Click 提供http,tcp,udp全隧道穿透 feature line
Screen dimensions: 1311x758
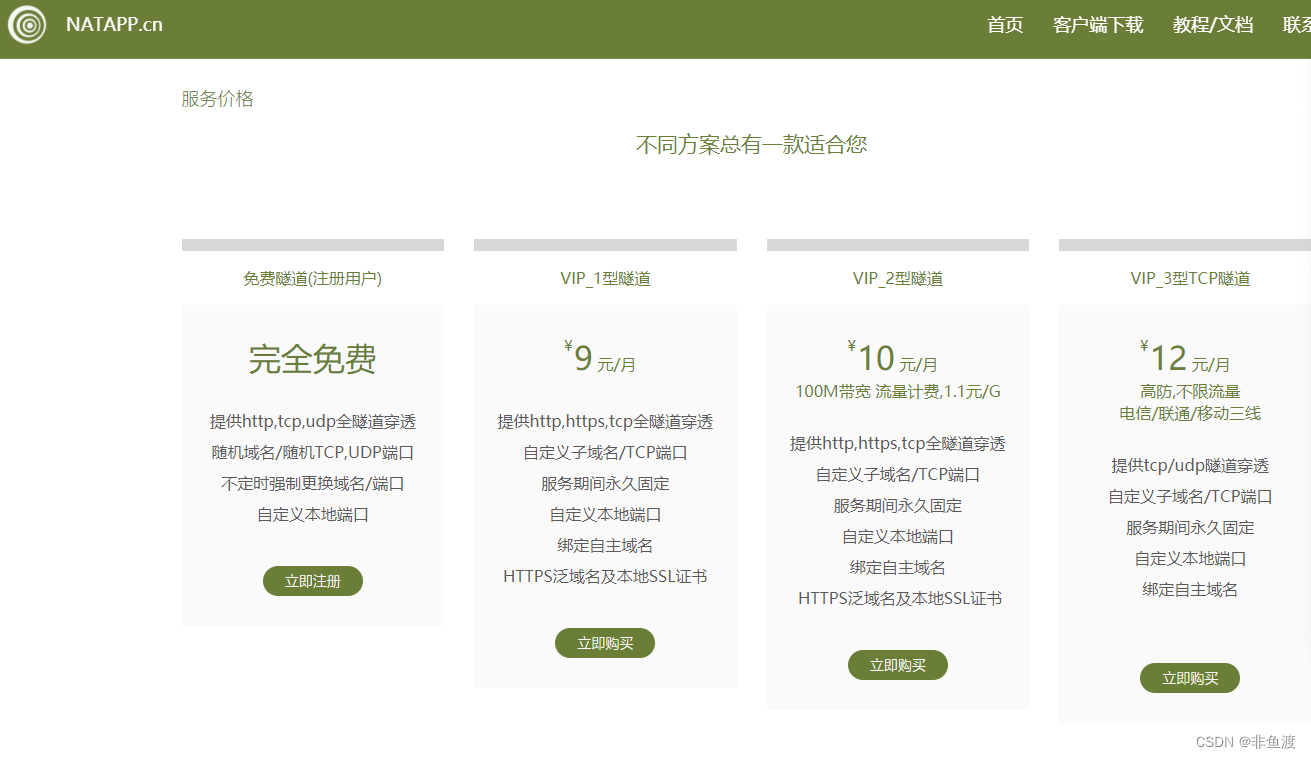[x=313, y=422]
